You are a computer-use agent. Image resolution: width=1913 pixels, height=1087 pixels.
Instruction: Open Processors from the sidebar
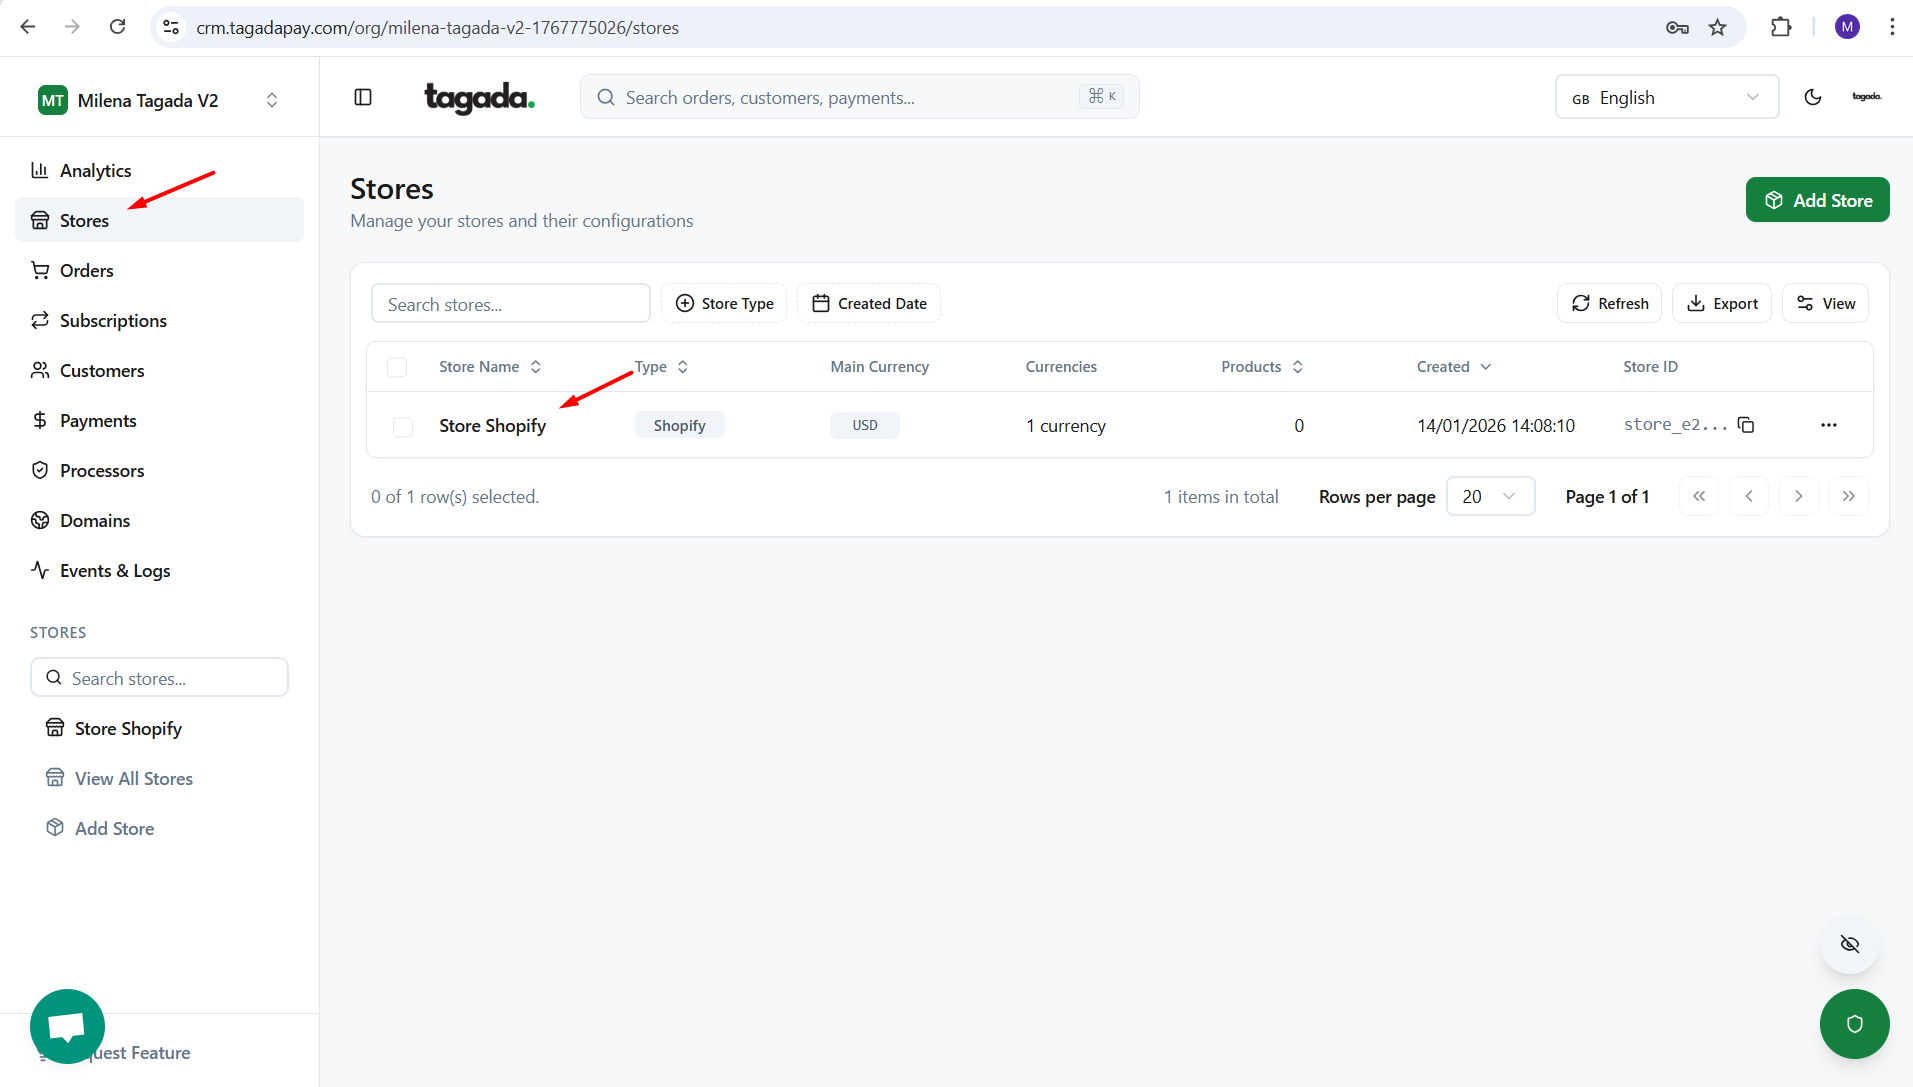pos(101,471)
